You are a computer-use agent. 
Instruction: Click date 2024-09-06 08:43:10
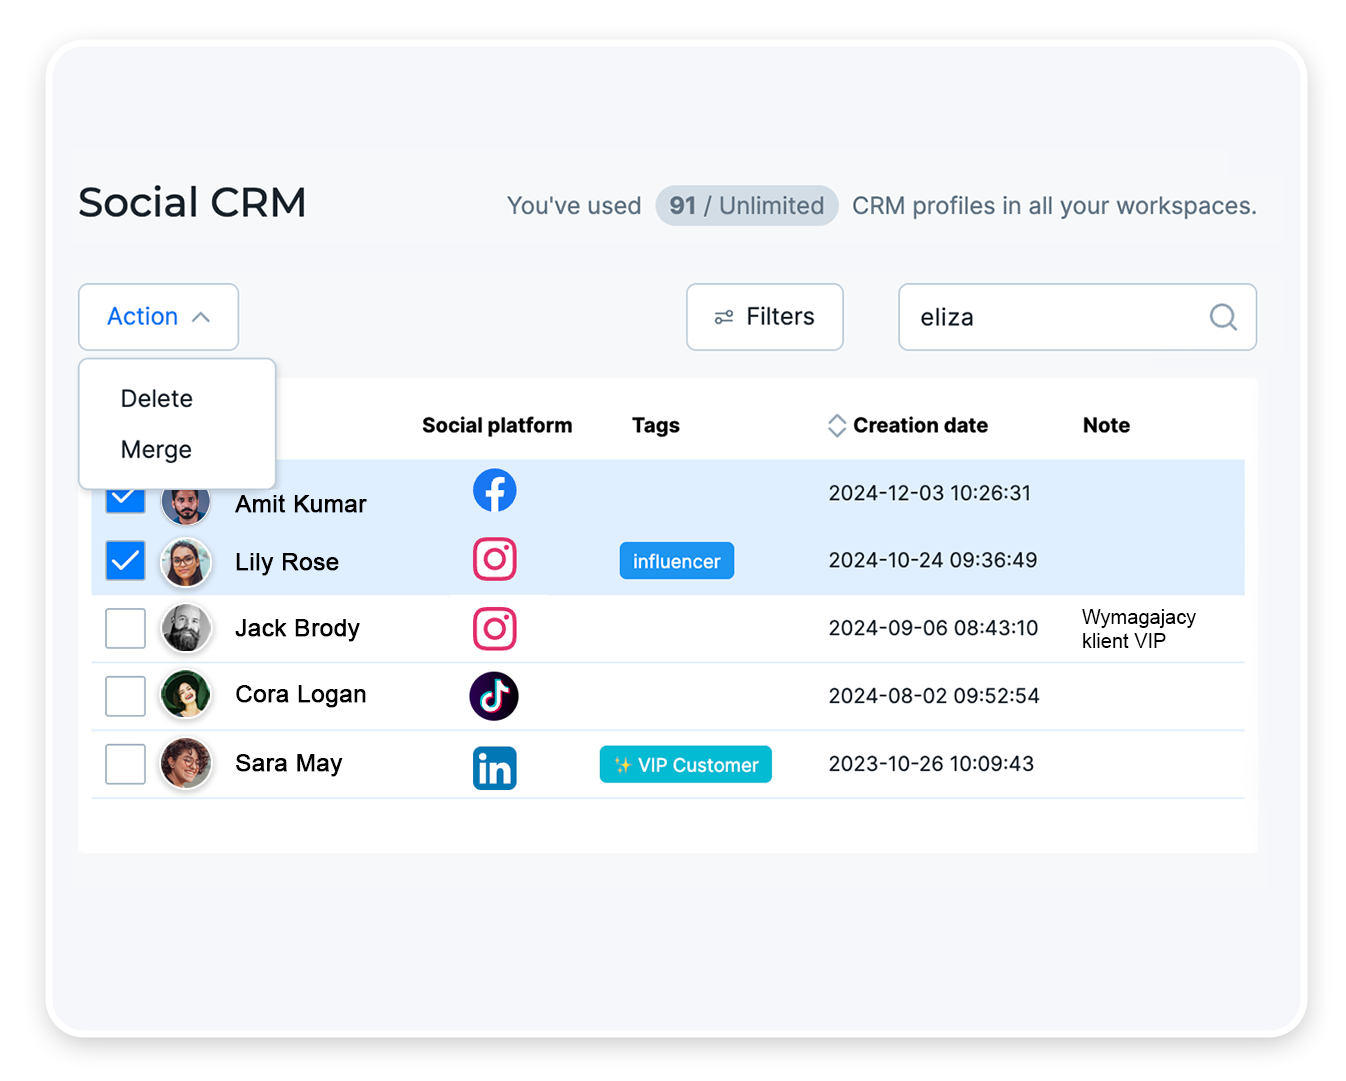pos(933,628)
